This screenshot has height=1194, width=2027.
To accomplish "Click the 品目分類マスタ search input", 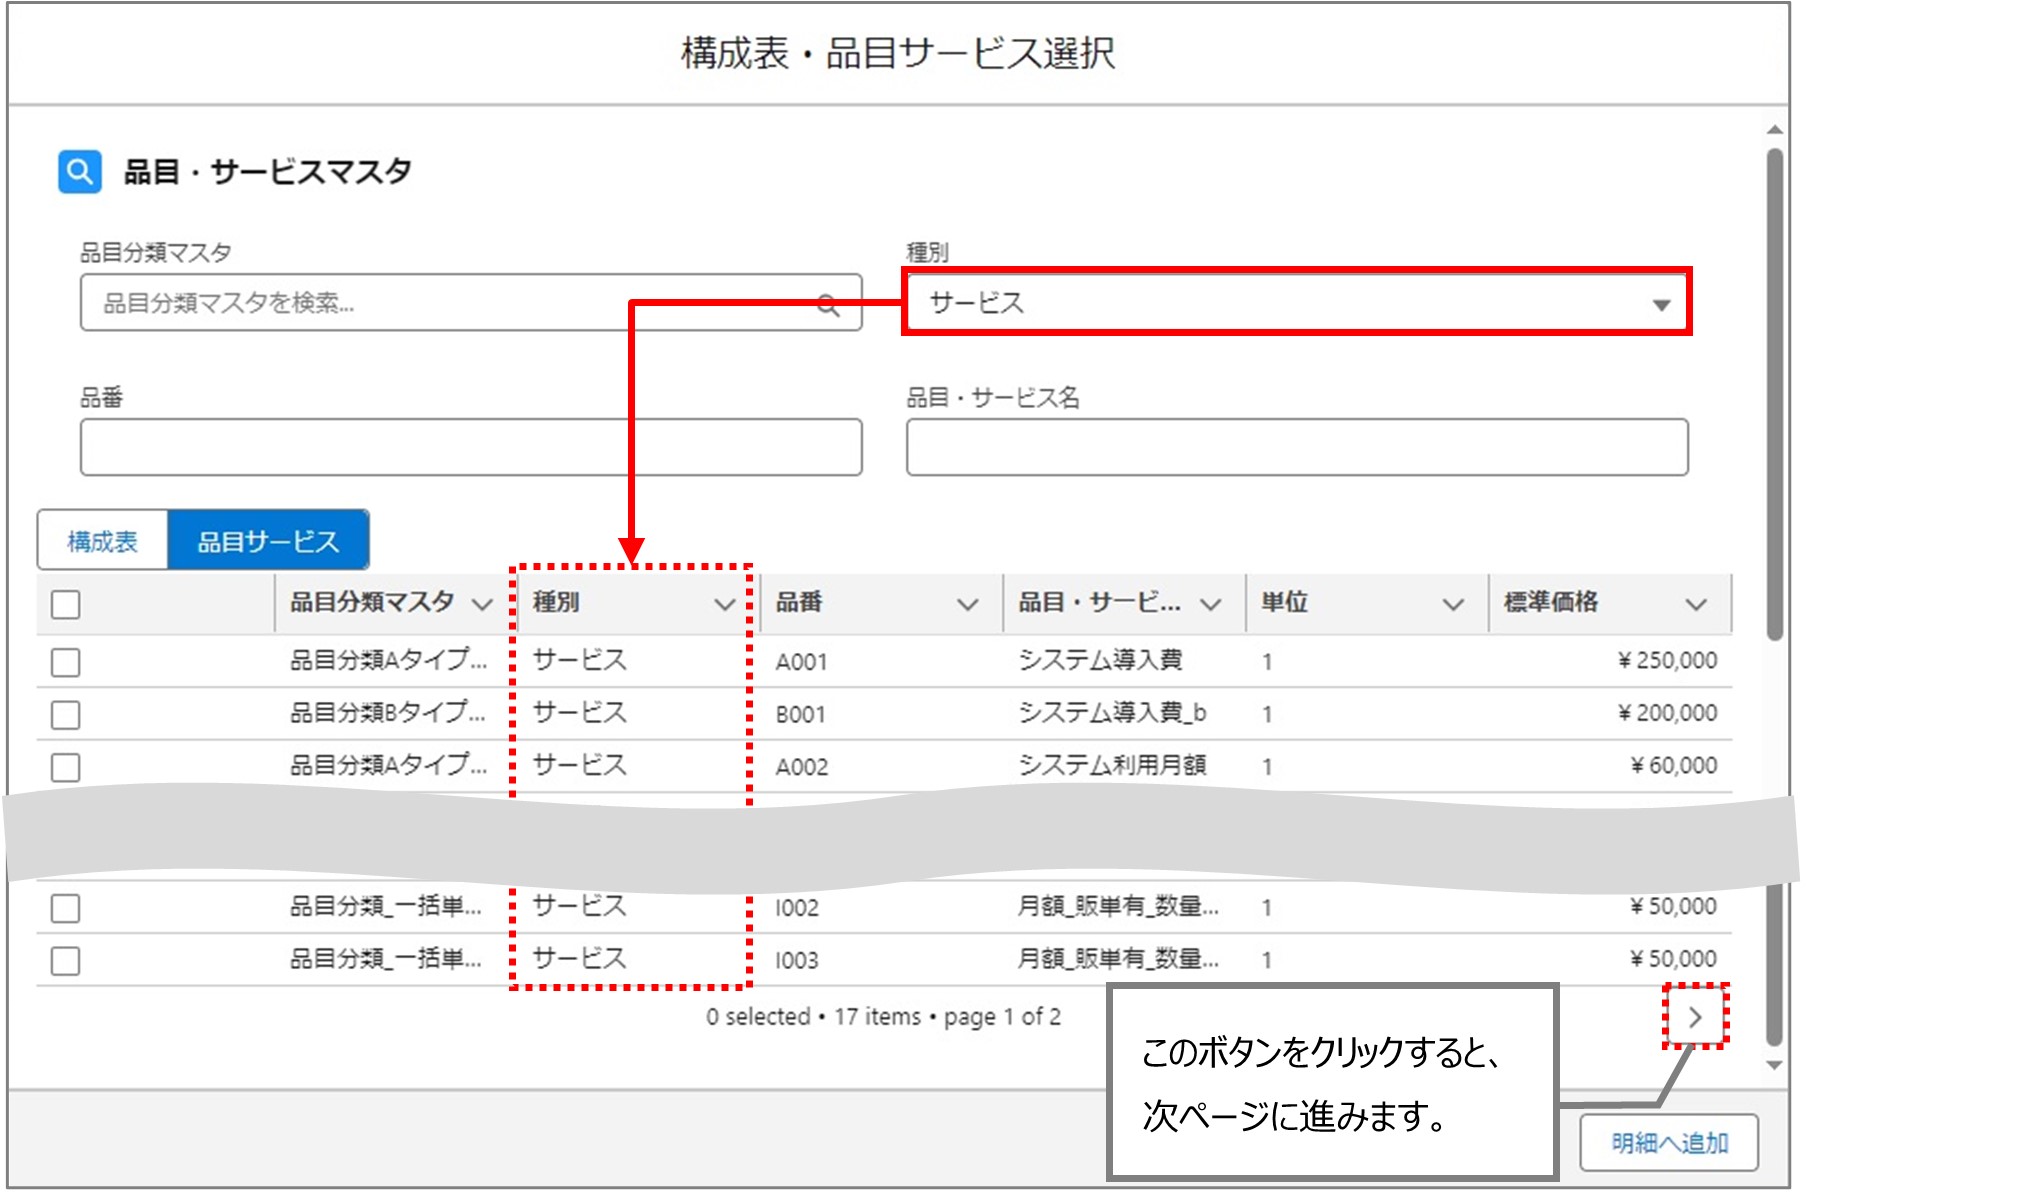I will pos(471,302).
